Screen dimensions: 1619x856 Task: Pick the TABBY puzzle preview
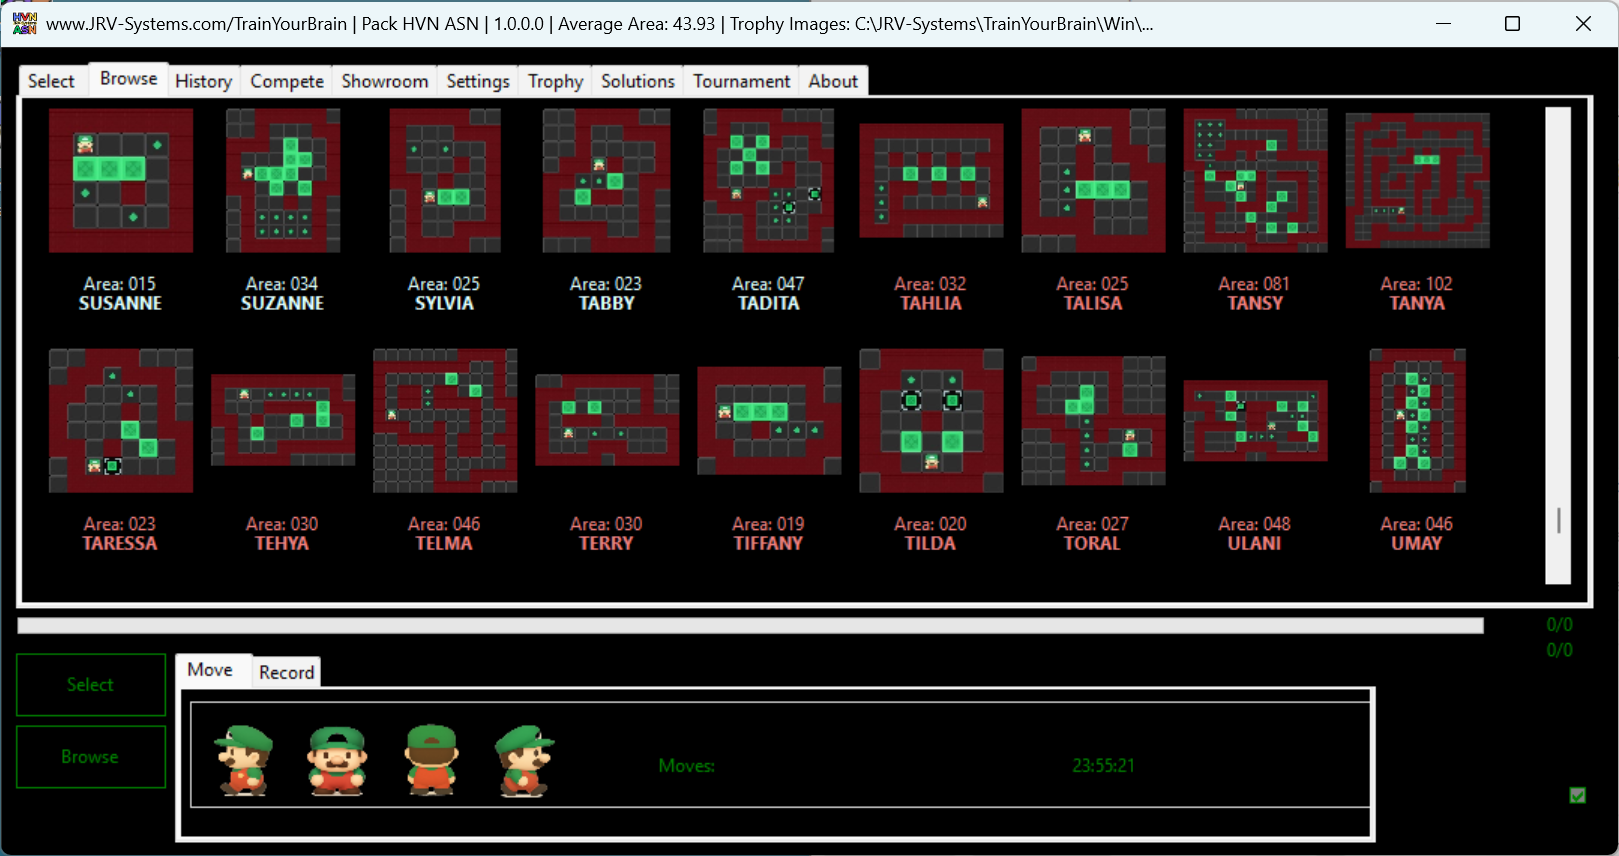[x=607, y=180]
